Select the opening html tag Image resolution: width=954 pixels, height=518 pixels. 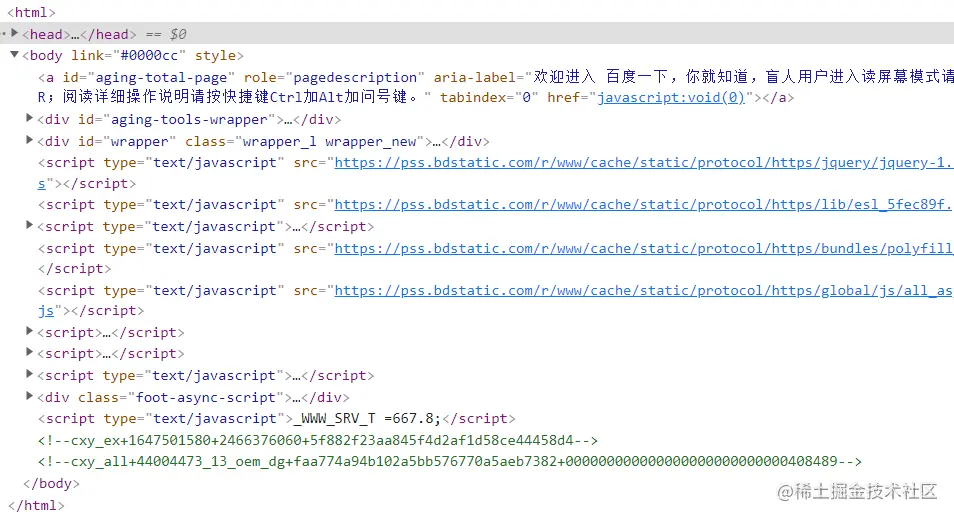click(x=31, y=12)
